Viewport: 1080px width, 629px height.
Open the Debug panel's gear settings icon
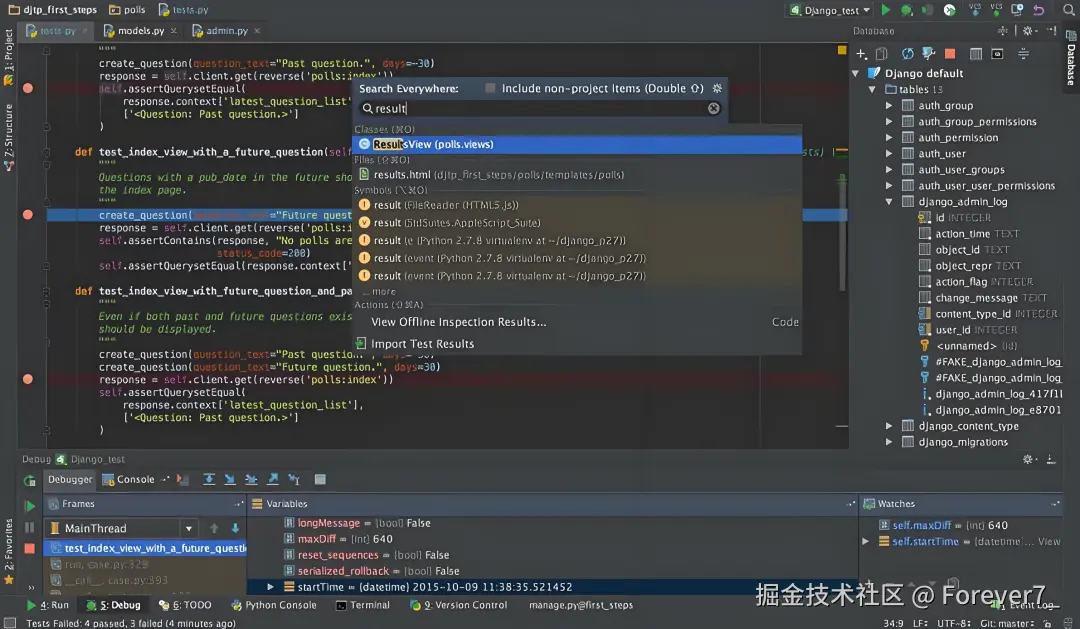pos(1028,459)
